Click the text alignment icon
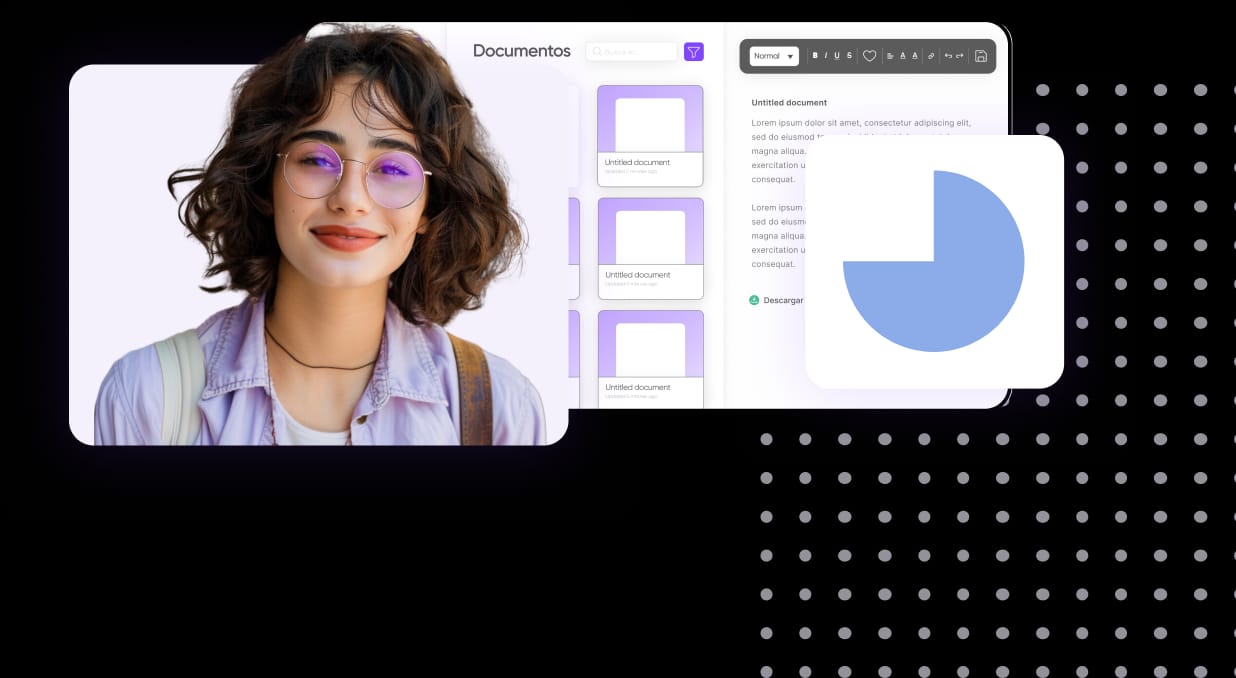The width and height of the screenshot is (1236, 678). [x=890, y=56]
